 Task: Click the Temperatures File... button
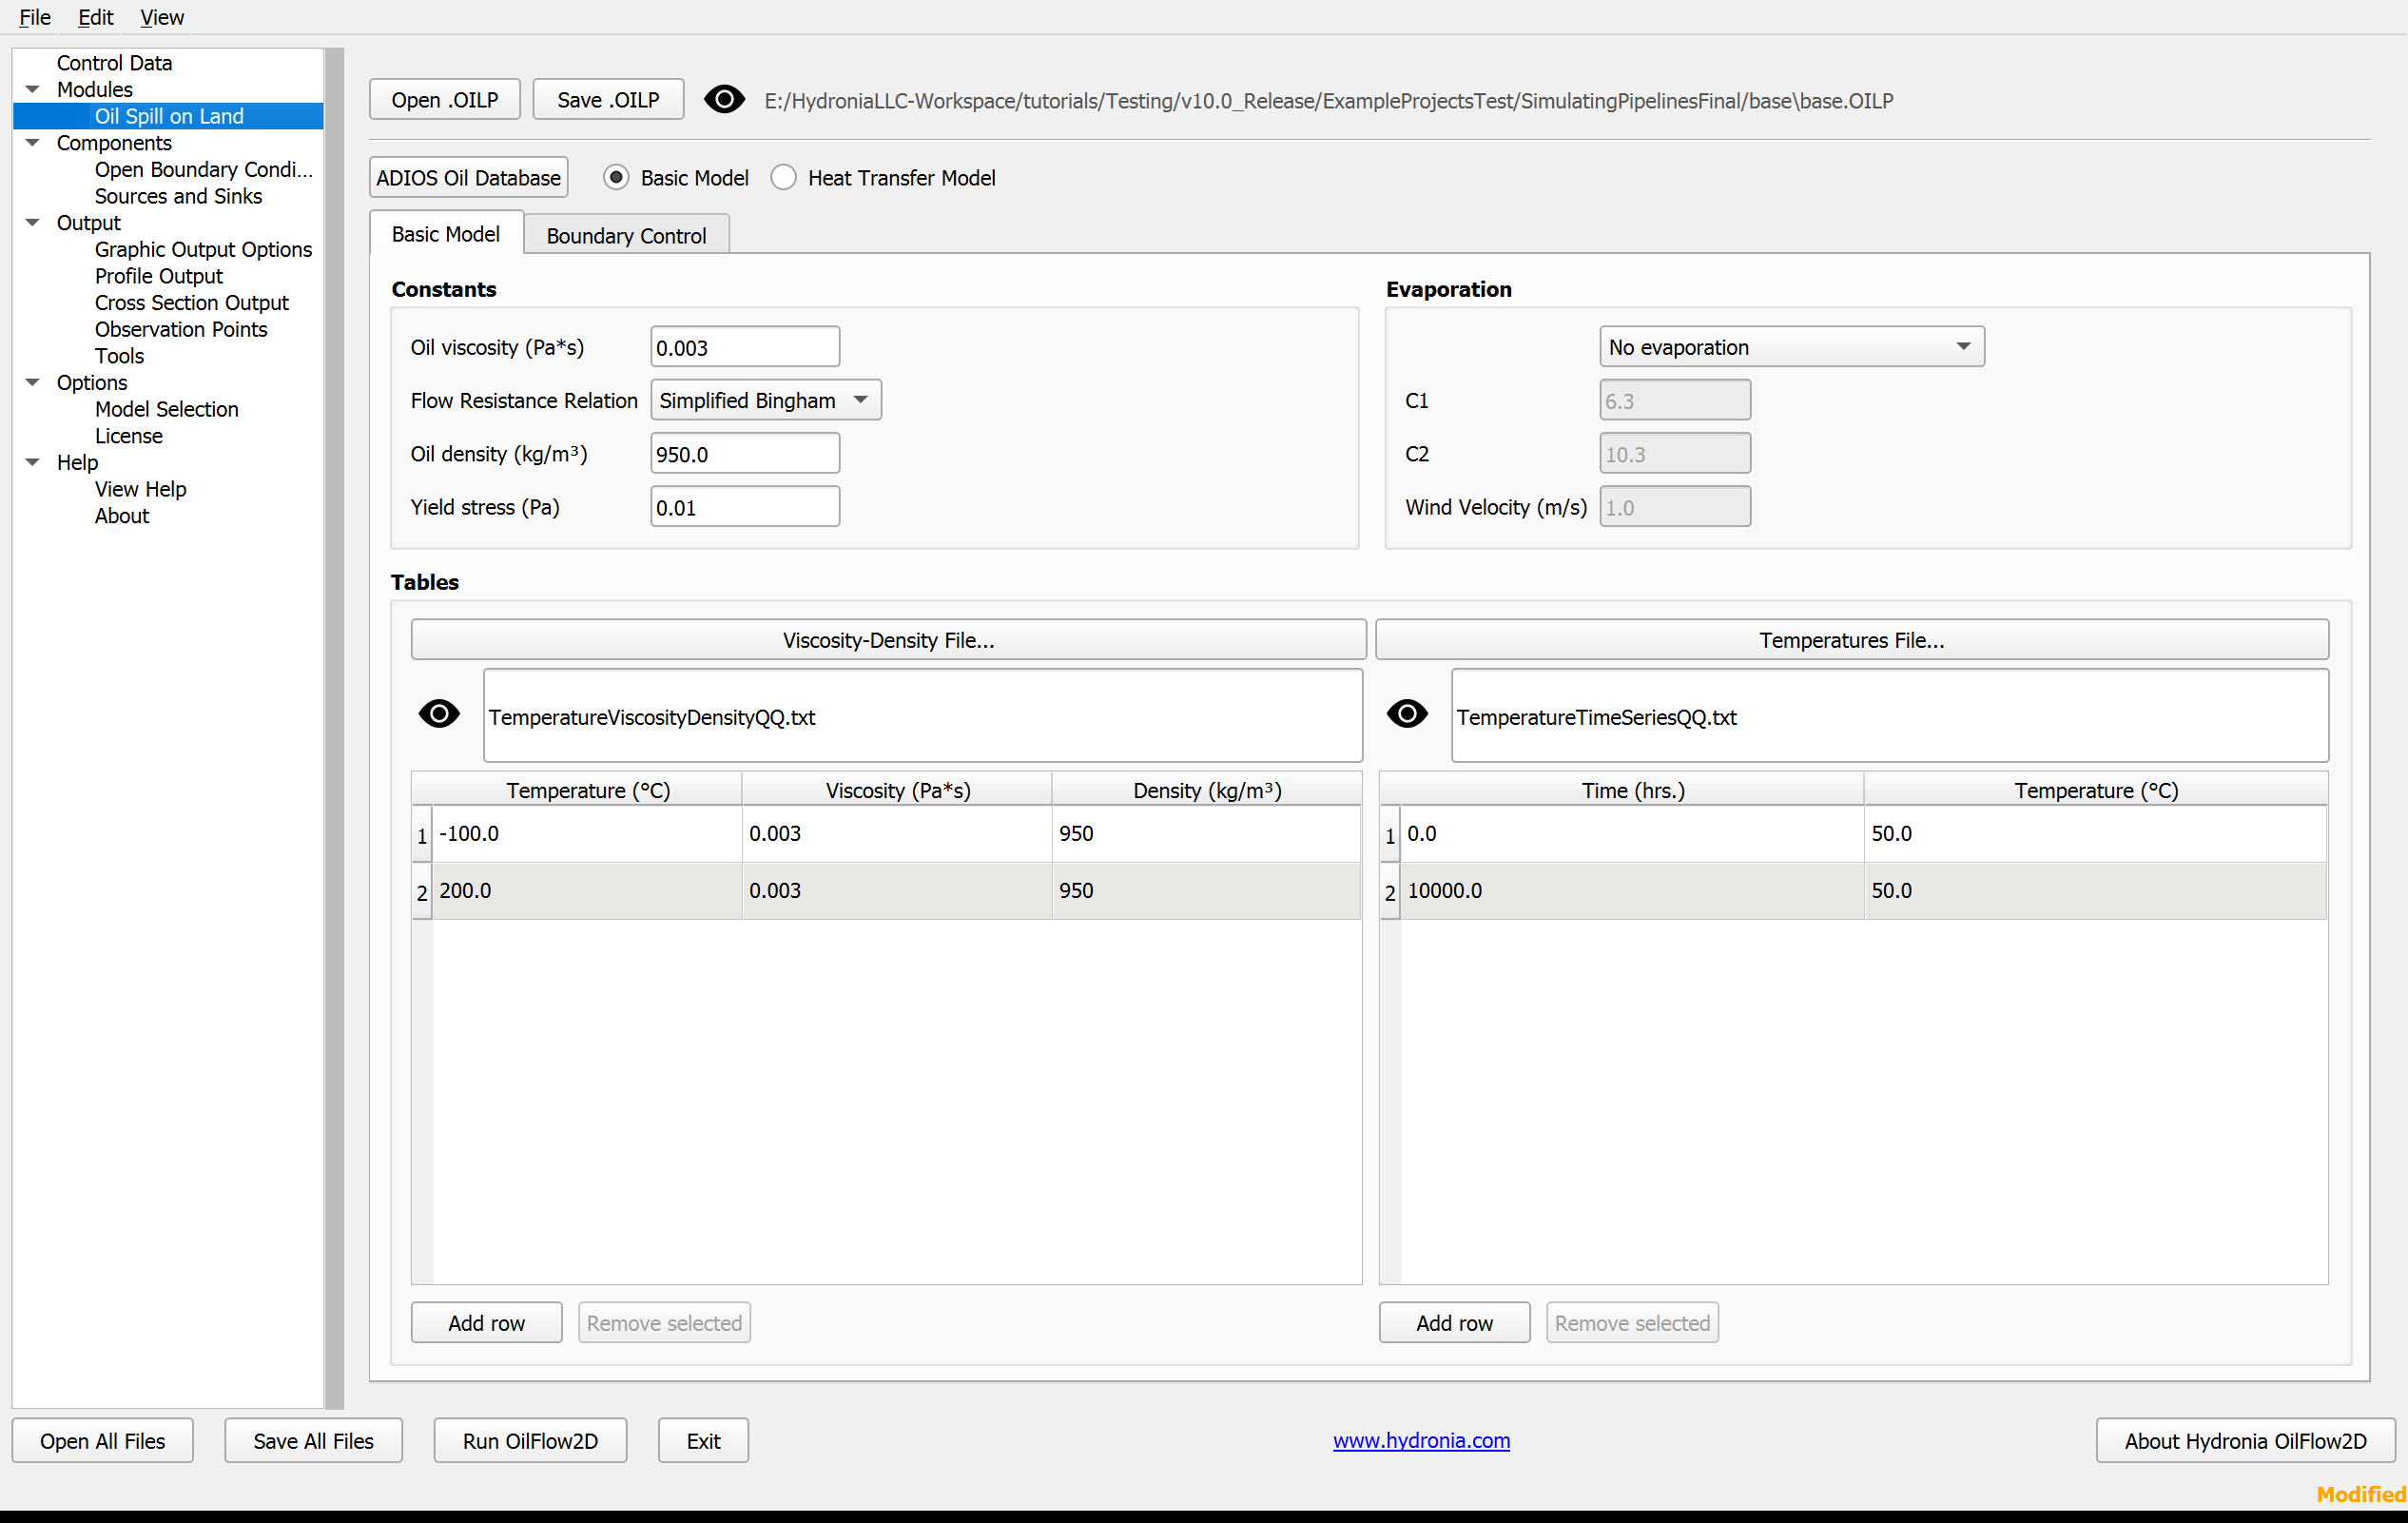tap(1852, 640)
